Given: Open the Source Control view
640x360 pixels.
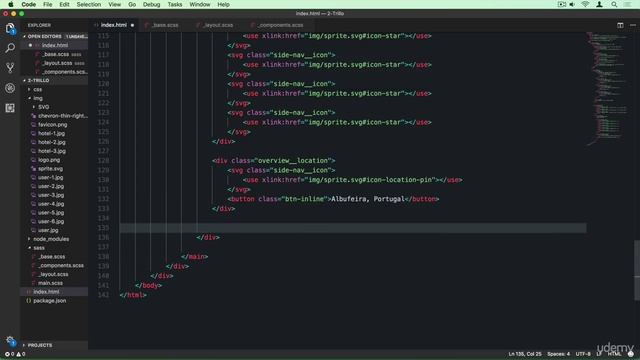Looking at the screenshot, I should pos(10,68).
